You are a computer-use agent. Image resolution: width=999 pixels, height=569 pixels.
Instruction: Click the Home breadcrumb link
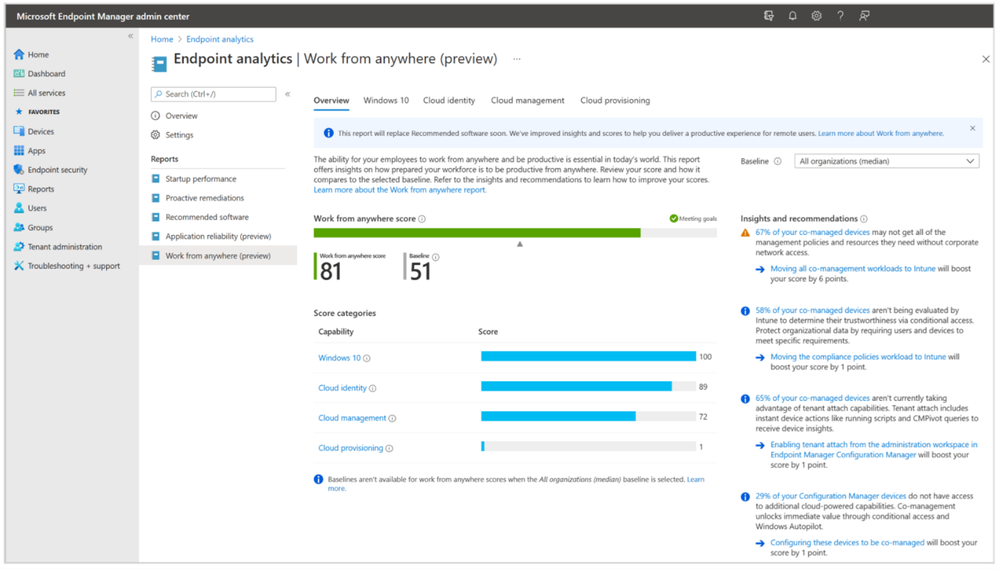pyautogui.click(x=162, y=40)
